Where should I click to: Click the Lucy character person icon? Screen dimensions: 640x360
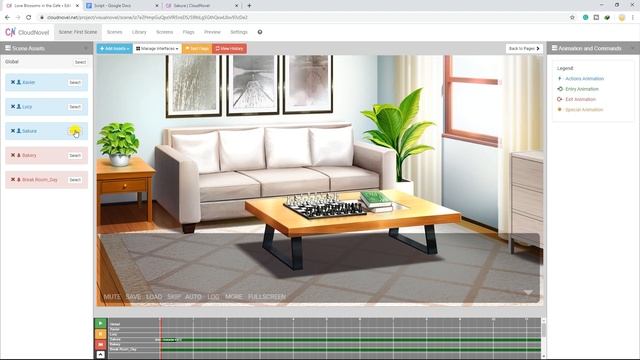pos(19,107)
